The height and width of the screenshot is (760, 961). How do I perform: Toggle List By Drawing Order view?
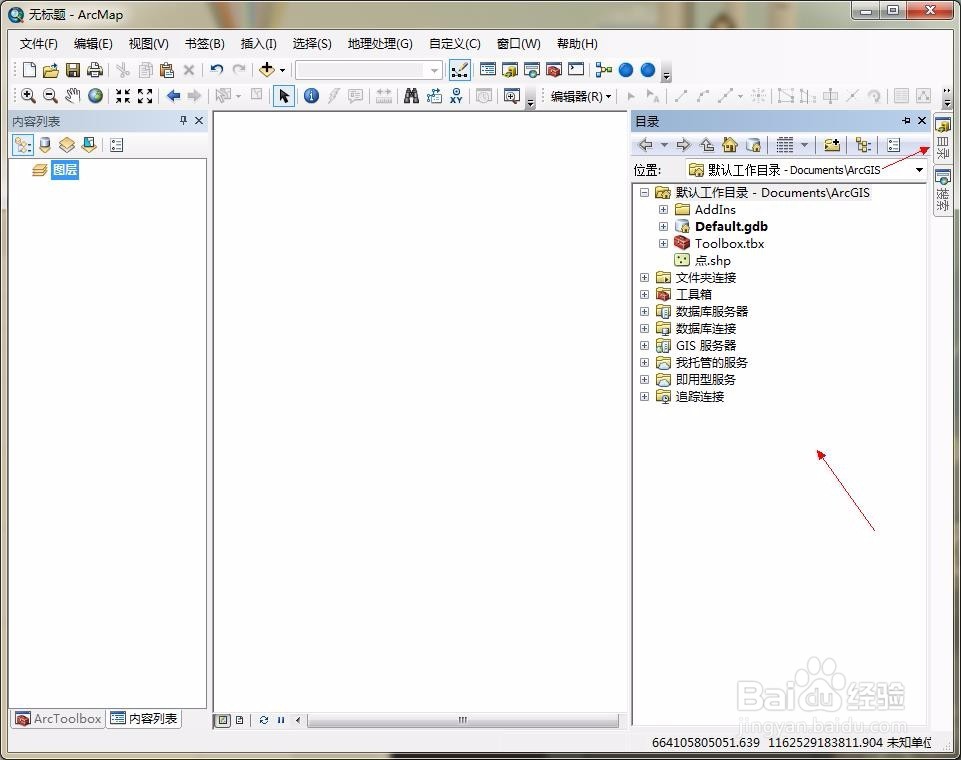coord(23,145)
